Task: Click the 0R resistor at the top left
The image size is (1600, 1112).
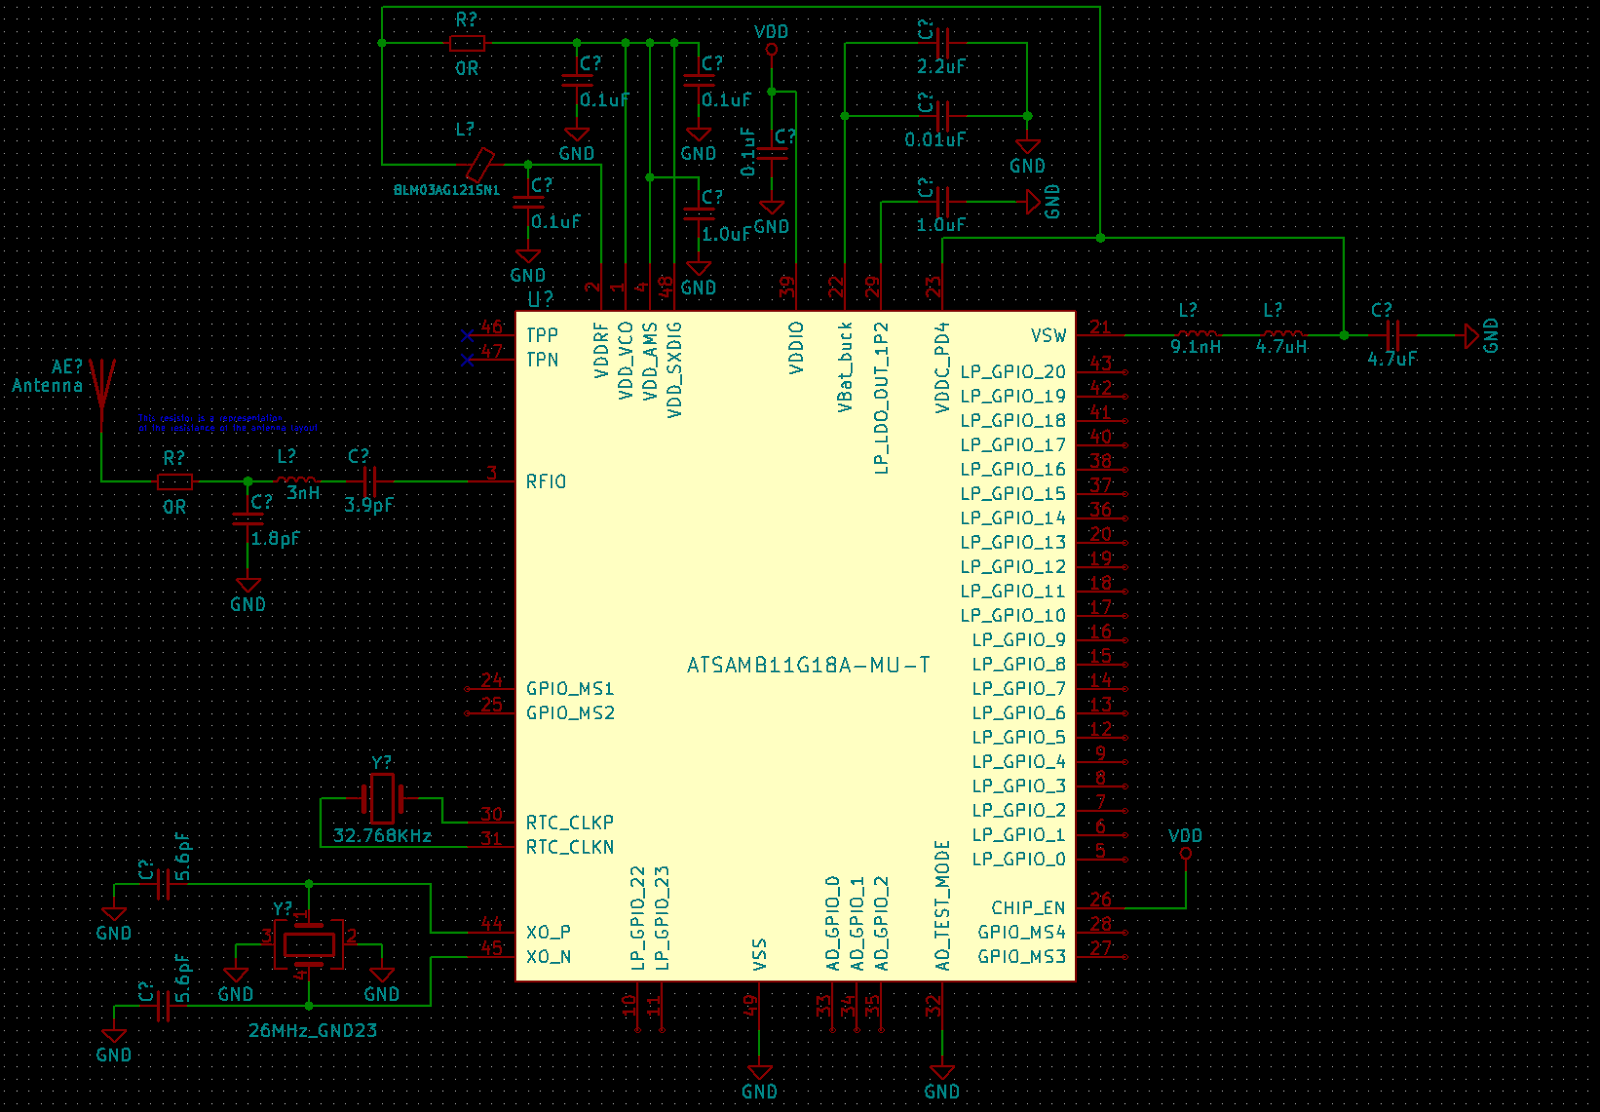Action: 467,43
